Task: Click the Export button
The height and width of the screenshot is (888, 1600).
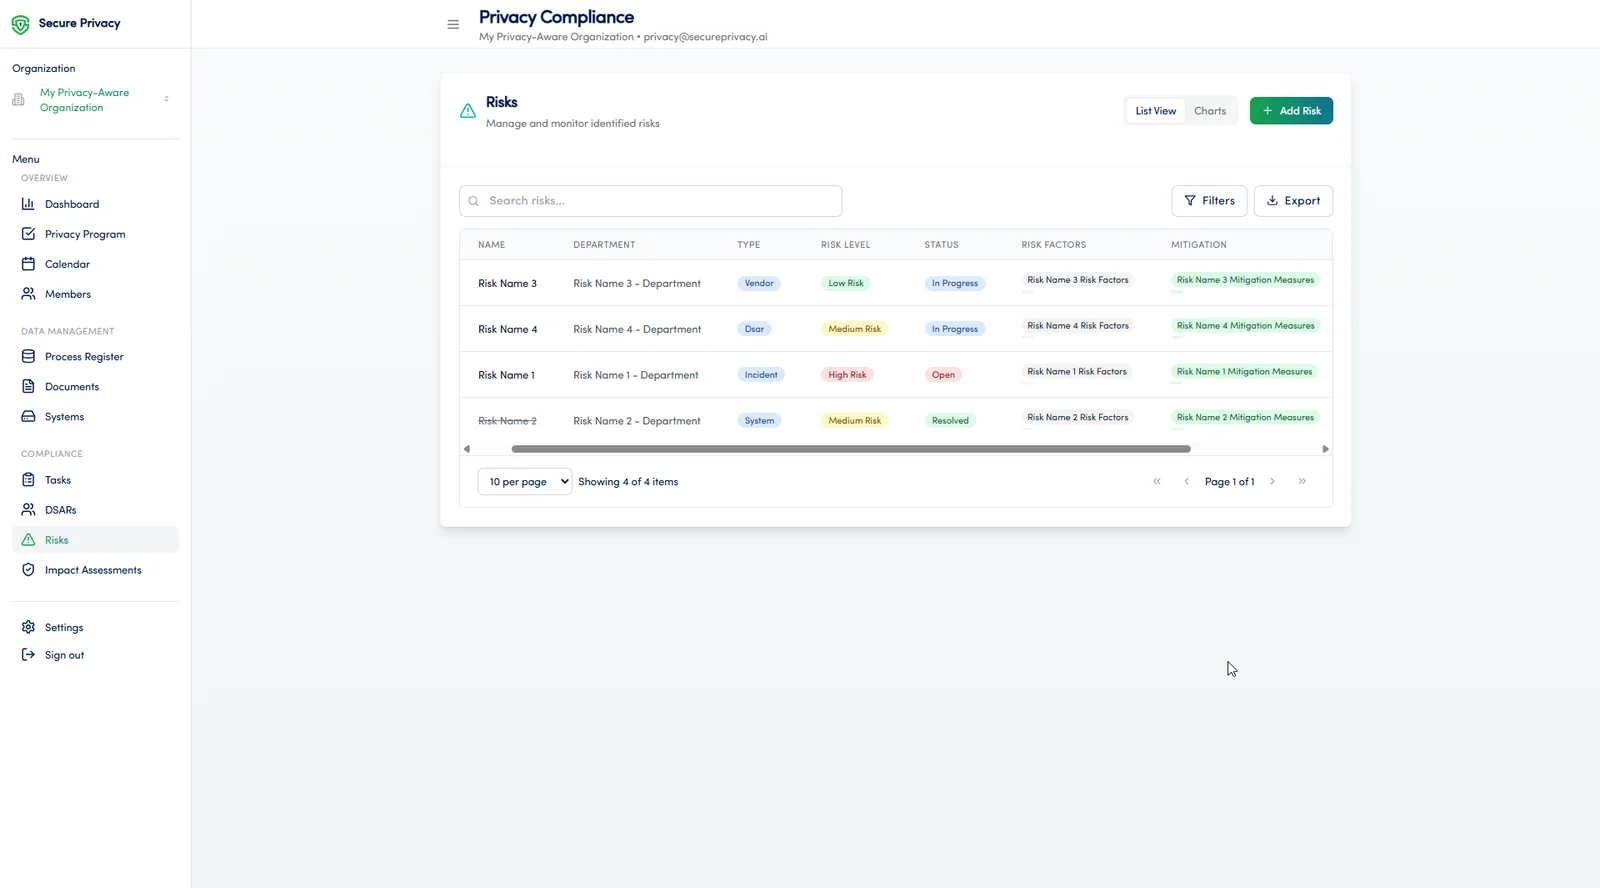Action: [1293, 201]
